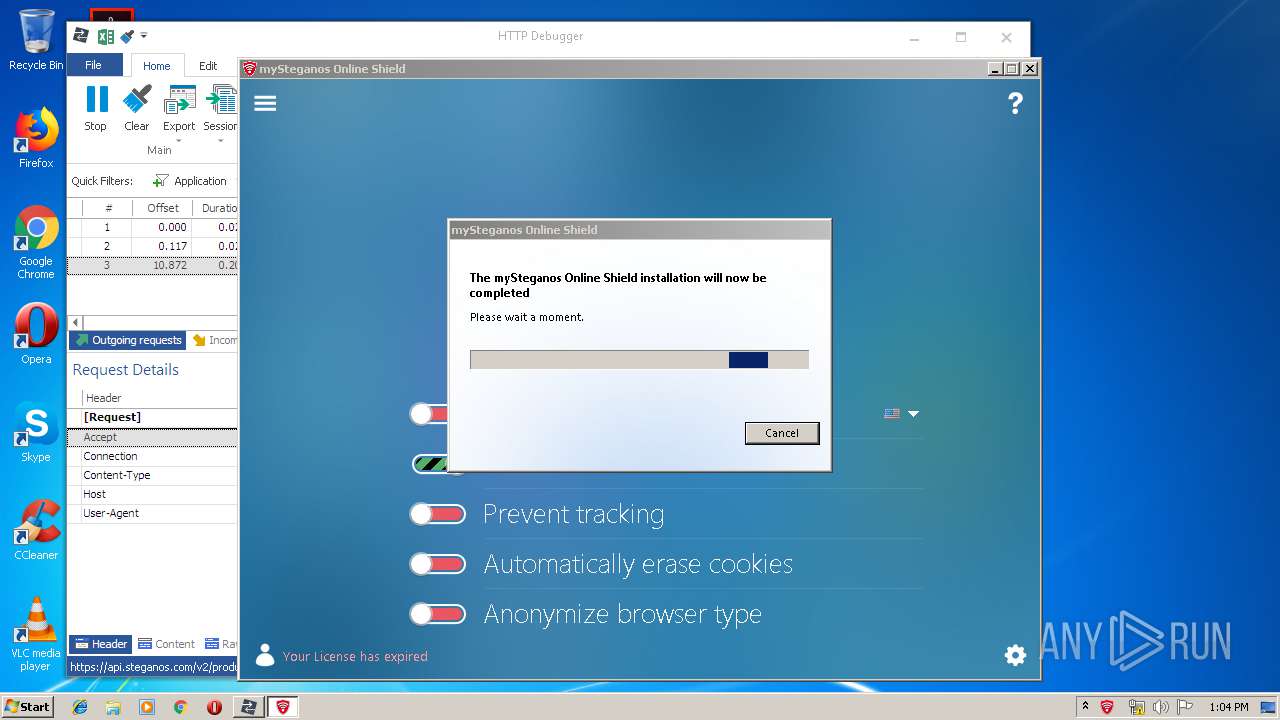Open Recycle Bin desktop icon

36,40
